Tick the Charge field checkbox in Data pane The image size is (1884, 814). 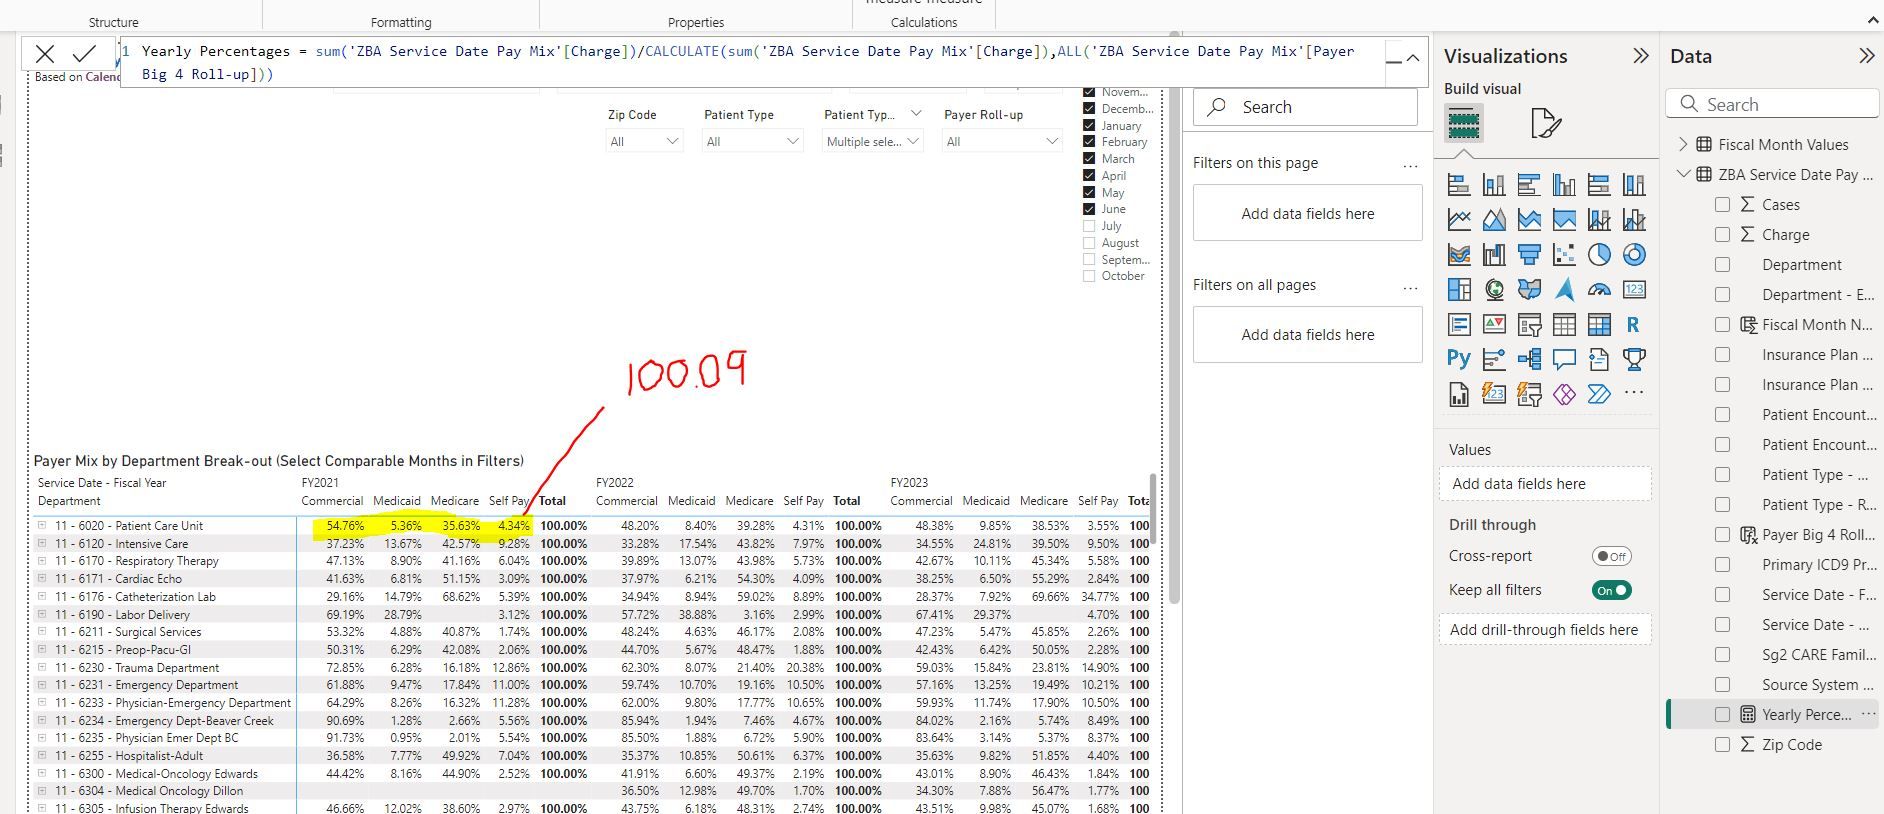click(1722, 234)
